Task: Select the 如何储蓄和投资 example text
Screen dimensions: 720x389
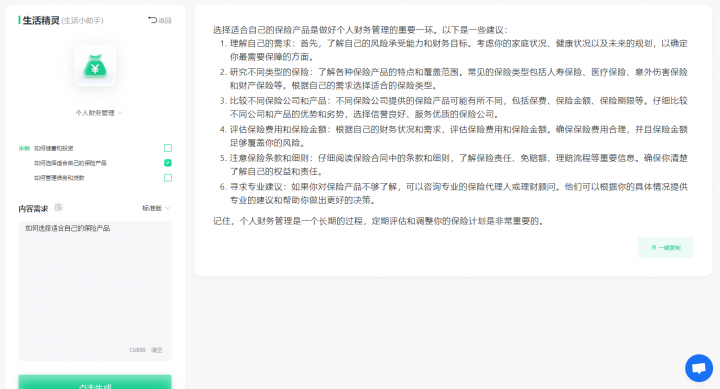Action: point(53,148)
